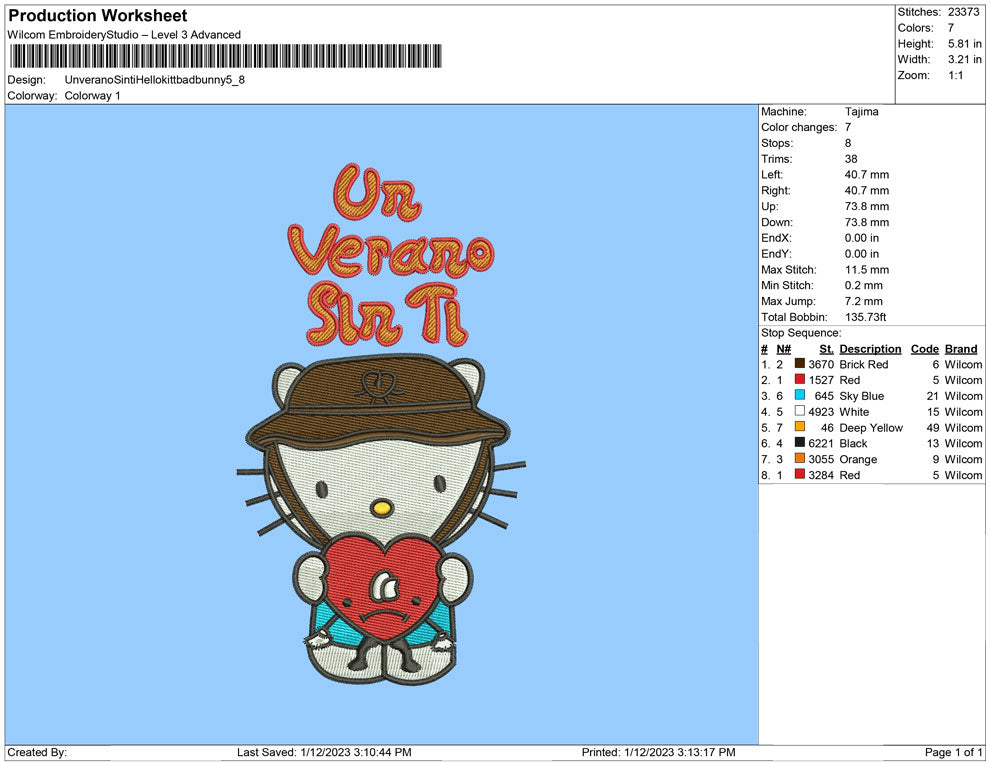Click the Brand column header
The image size is (990, 762).
tap(961, 349)
